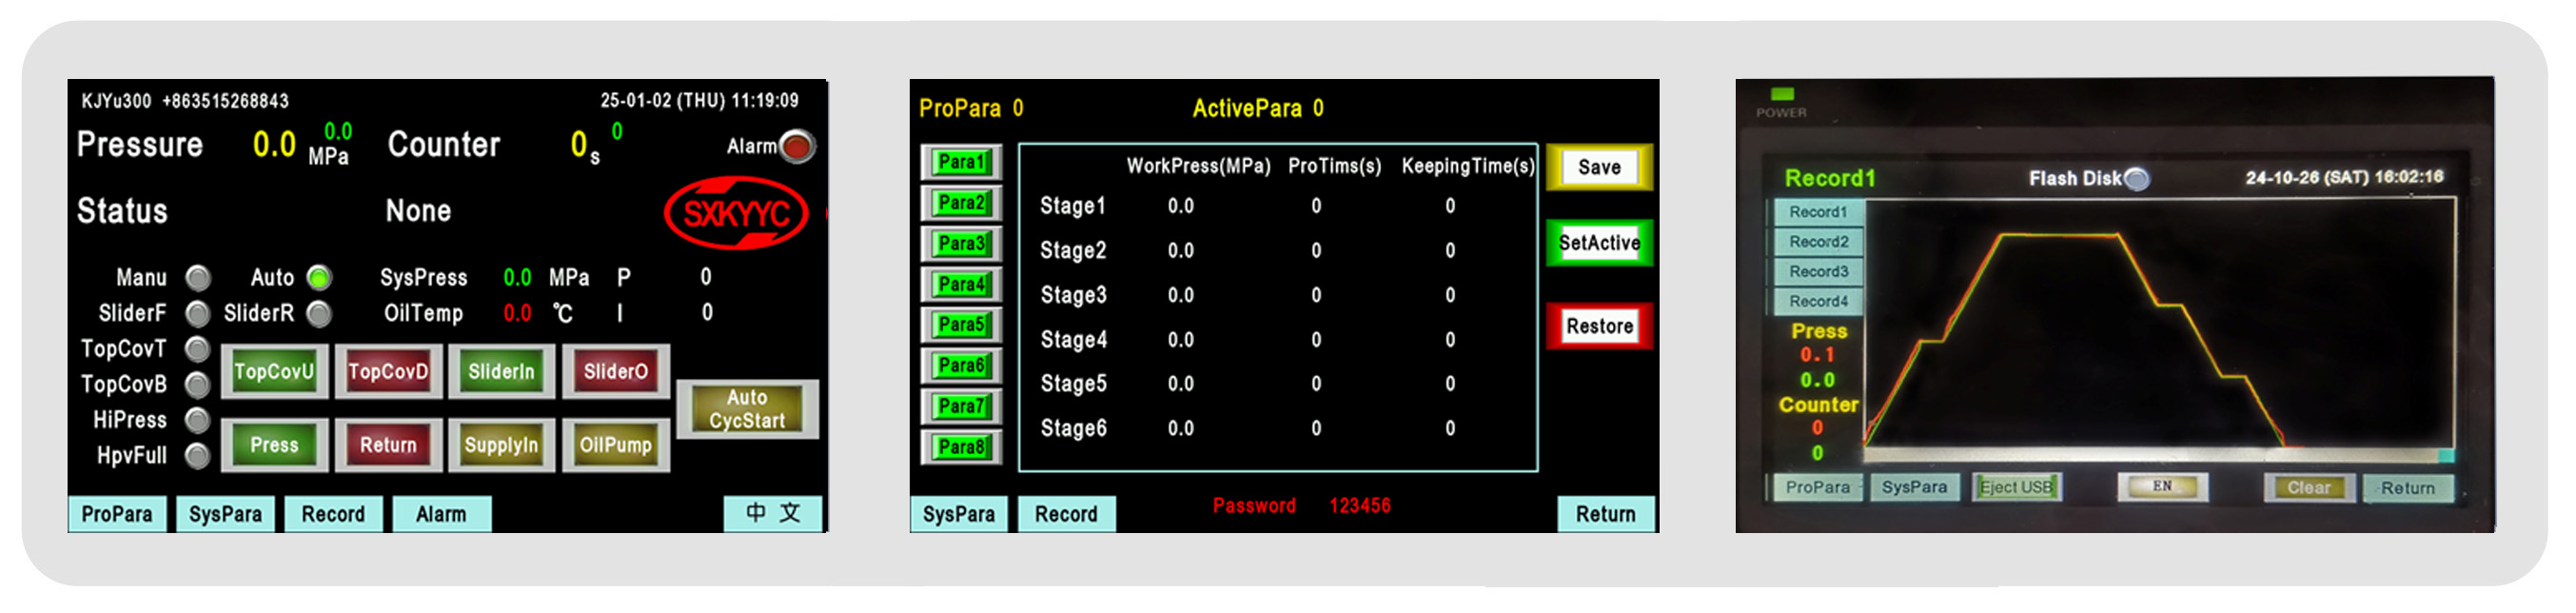
Task: Select the Para1 parameter set
Action: [x=961, y=162]
